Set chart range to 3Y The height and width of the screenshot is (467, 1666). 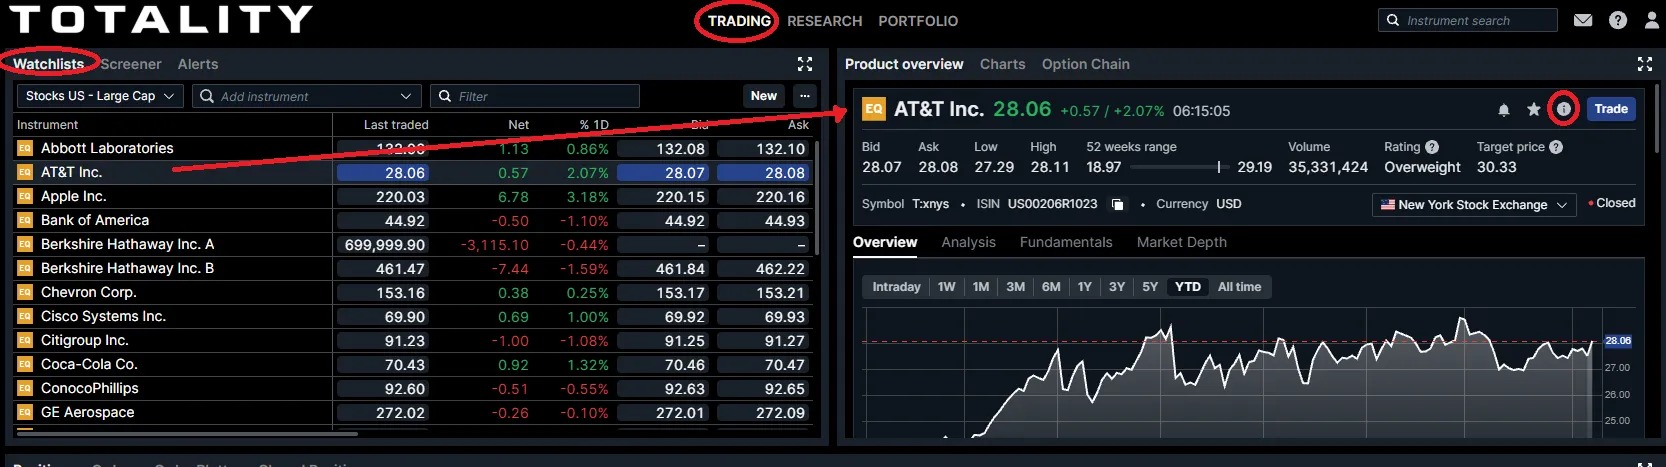click(x=1117, y=287)
